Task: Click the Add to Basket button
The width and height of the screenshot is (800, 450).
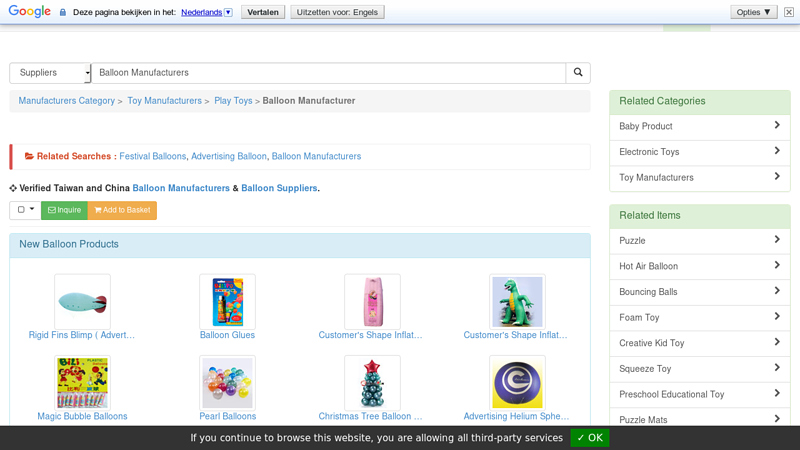Action: tap(122, 210)
